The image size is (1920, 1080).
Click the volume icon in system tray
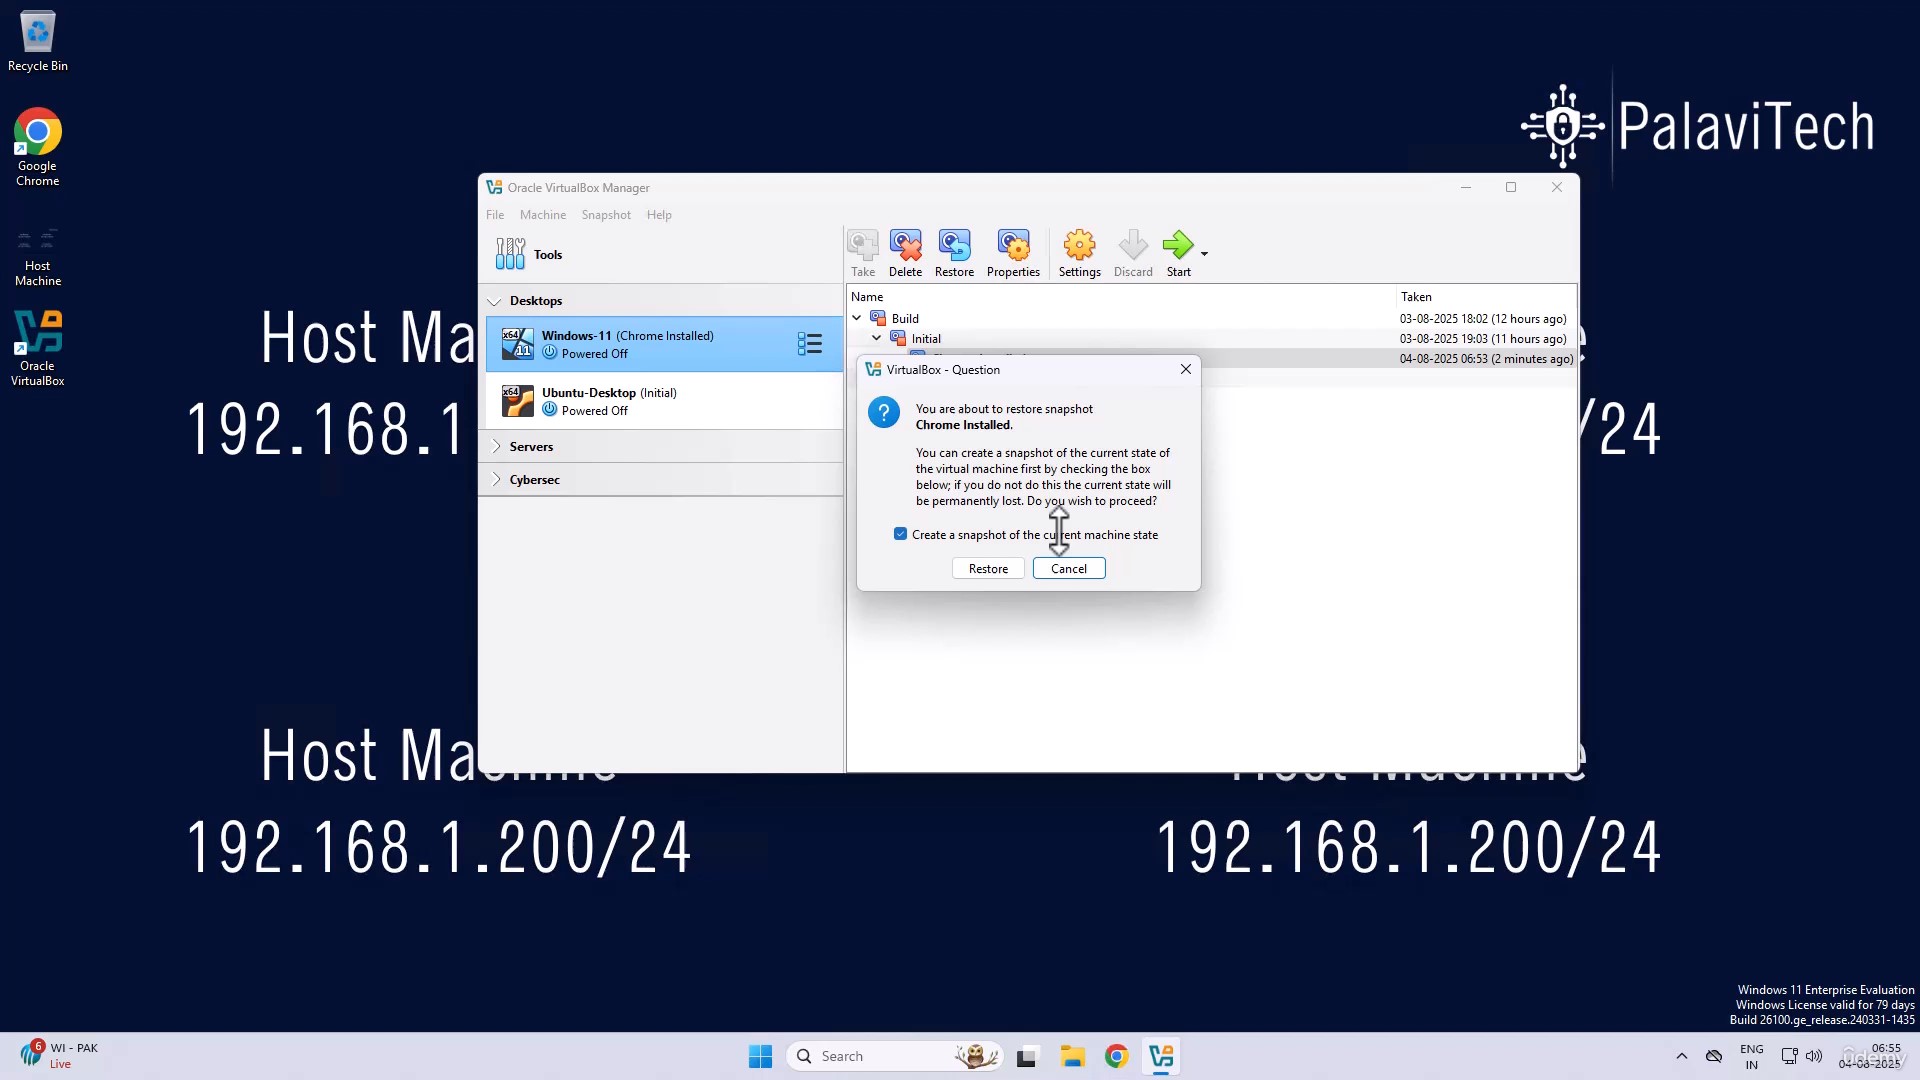(x=1814, y=1056)
